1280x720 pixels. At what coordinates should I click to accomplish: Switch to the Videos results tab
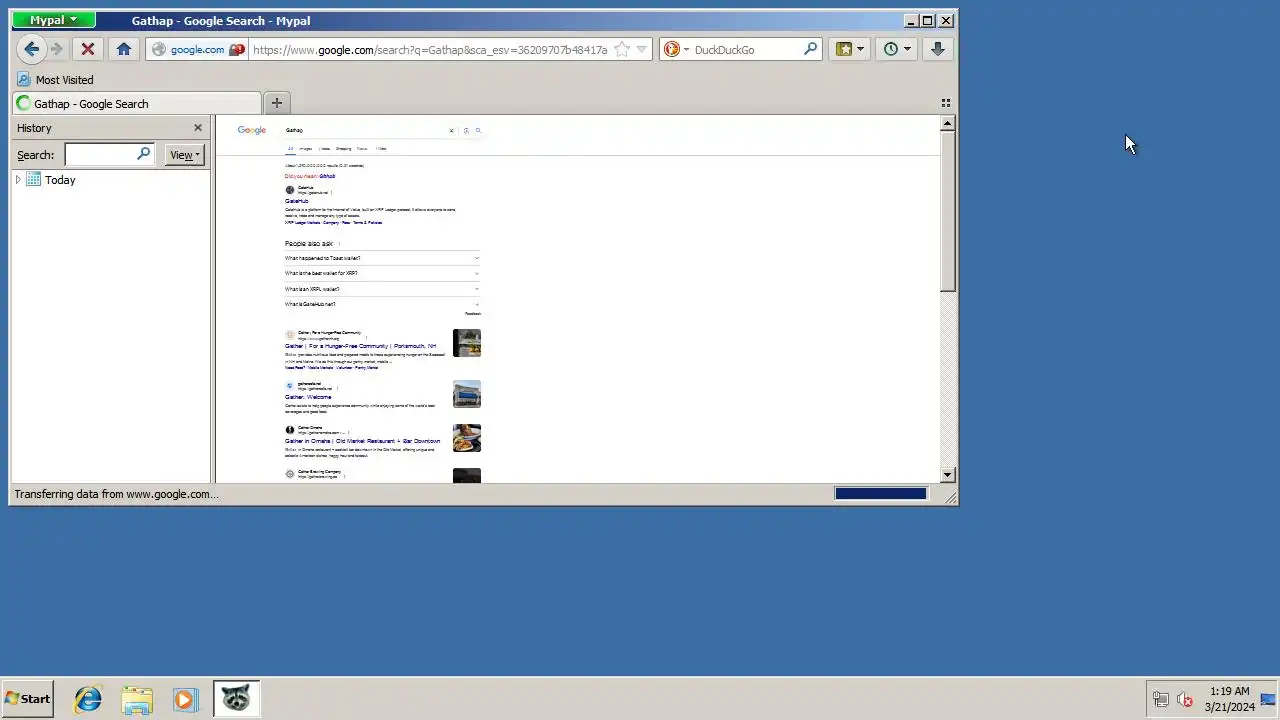tap(325, 149)
